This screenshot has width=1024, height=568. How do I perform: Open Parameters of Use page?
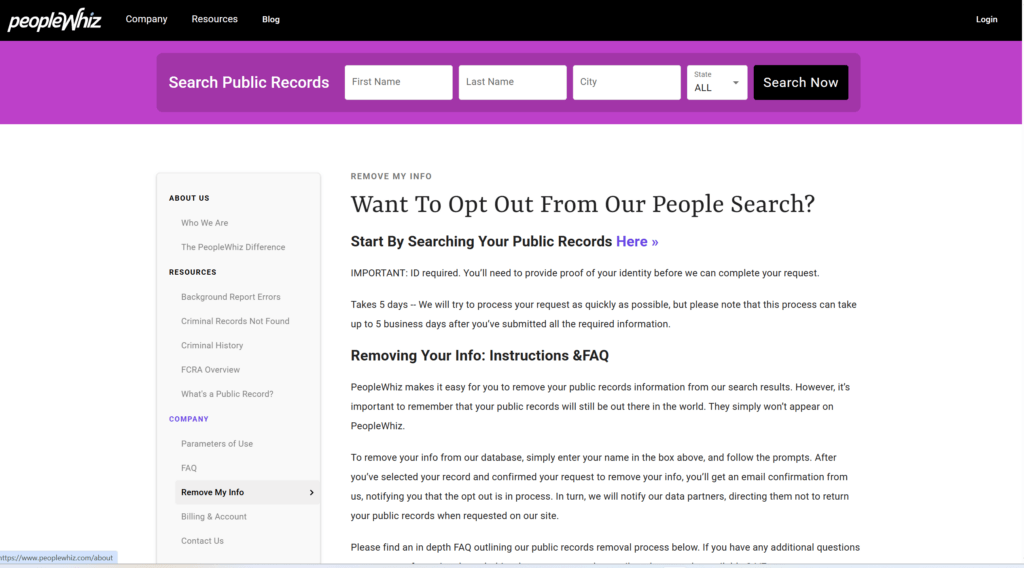[x=217, y=443]
